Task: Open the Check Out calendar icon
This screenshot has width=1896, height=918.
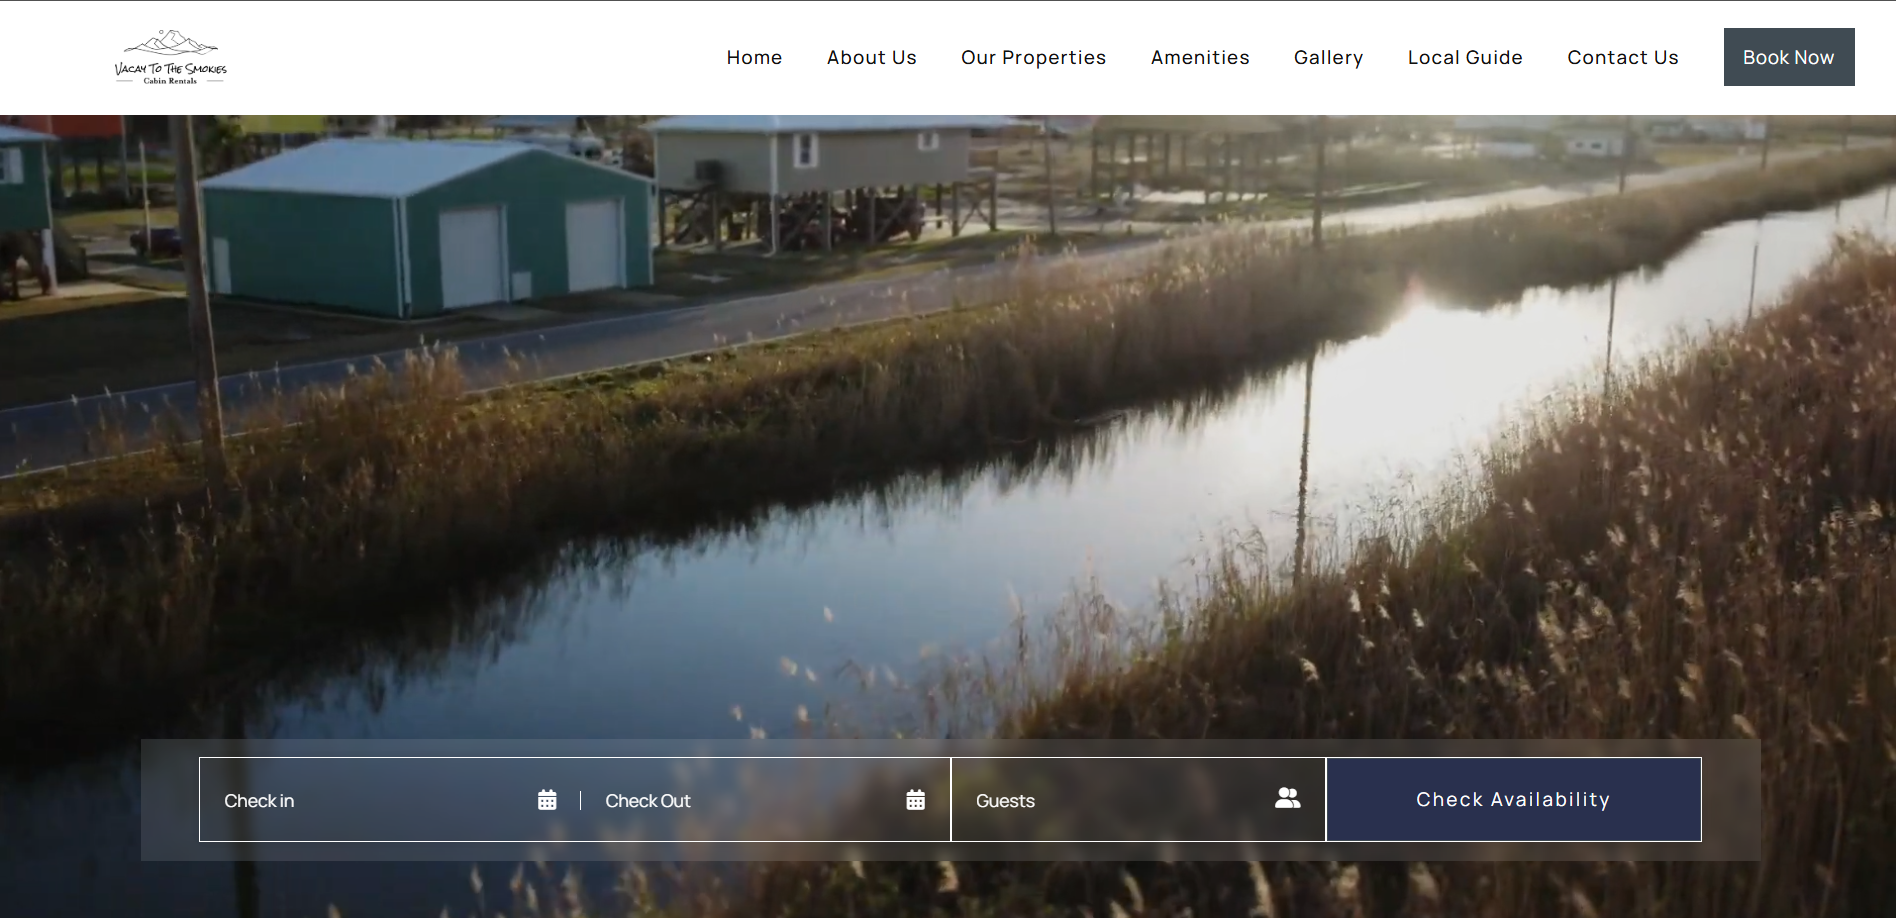Action: (x=915, y=800)
